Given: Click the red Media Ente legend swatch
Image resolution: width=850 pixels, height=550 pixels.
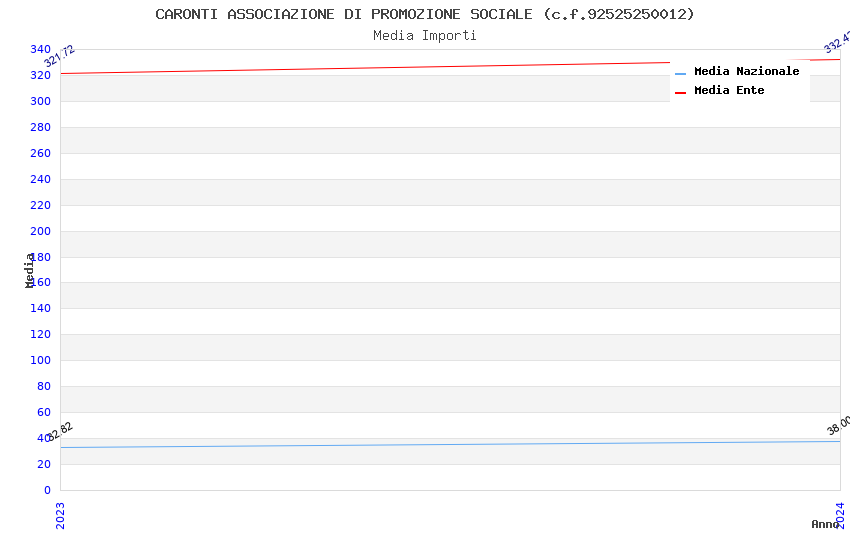Looking at the screenshot, I should (680, 93).
